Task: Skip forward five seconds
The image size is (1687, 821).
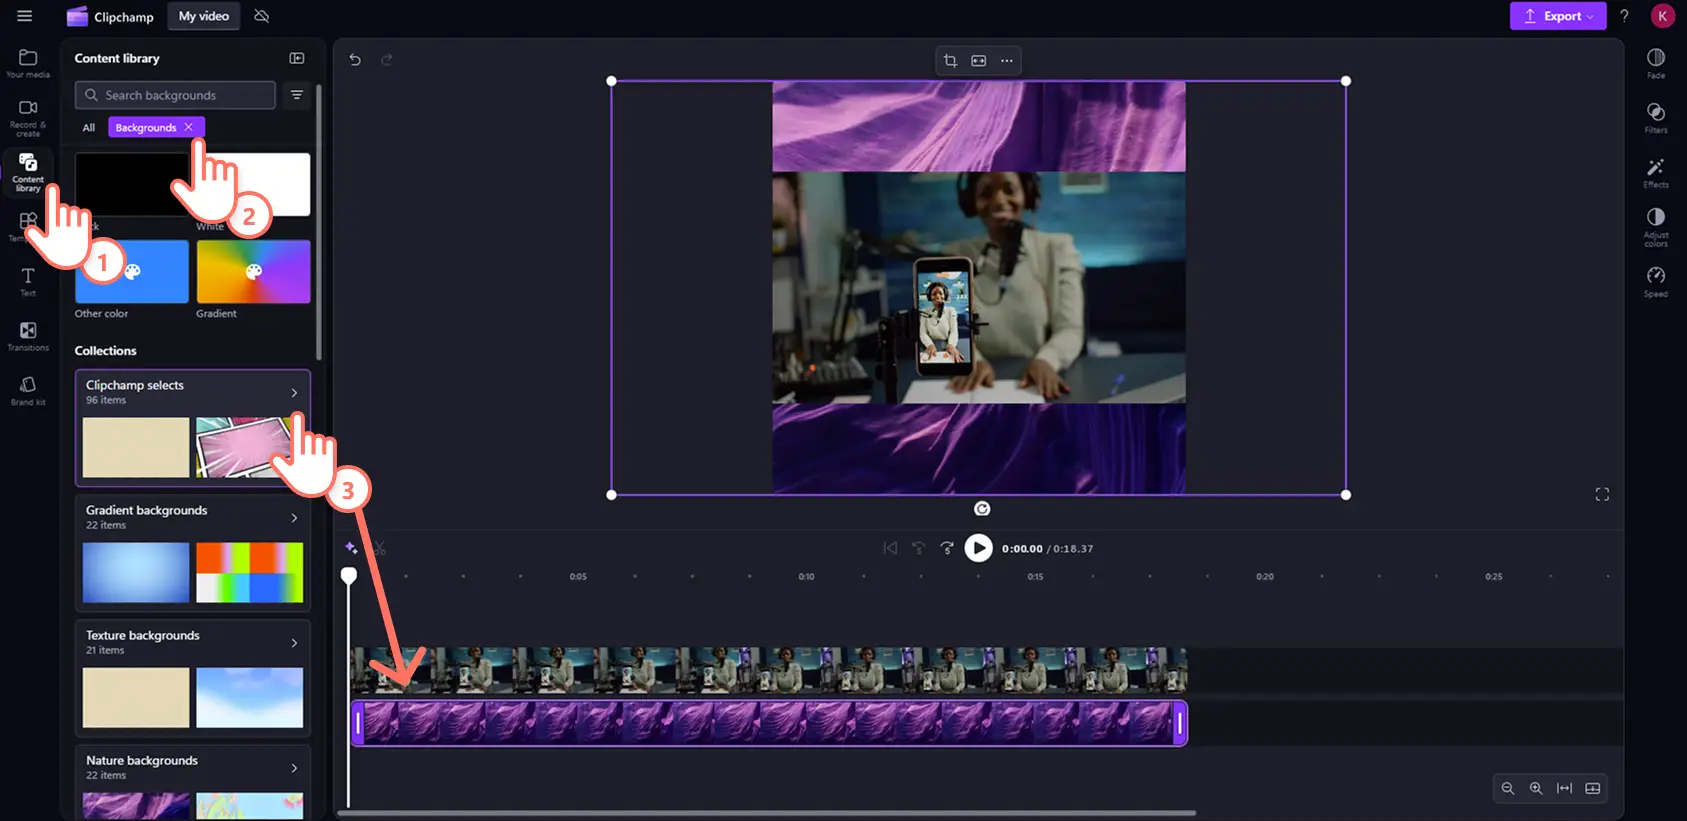Action: [946, 548]
